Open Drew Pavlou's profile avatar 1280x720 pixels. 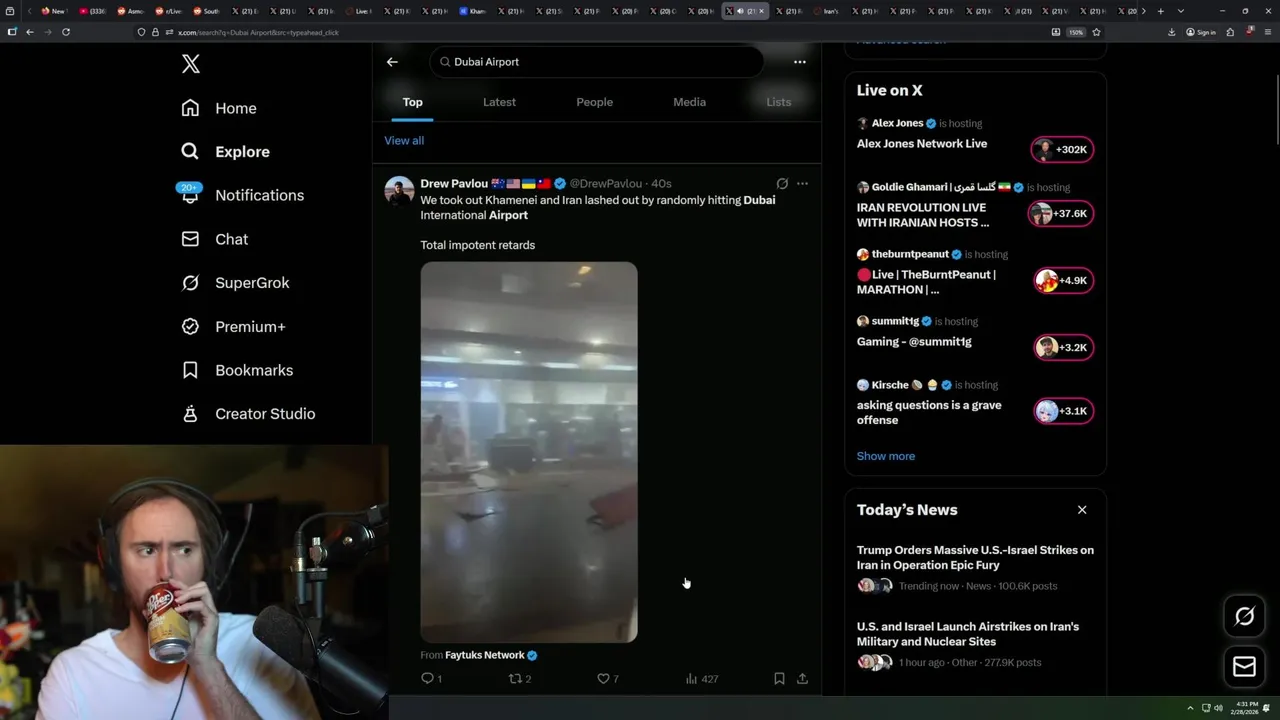pos(399,191)
